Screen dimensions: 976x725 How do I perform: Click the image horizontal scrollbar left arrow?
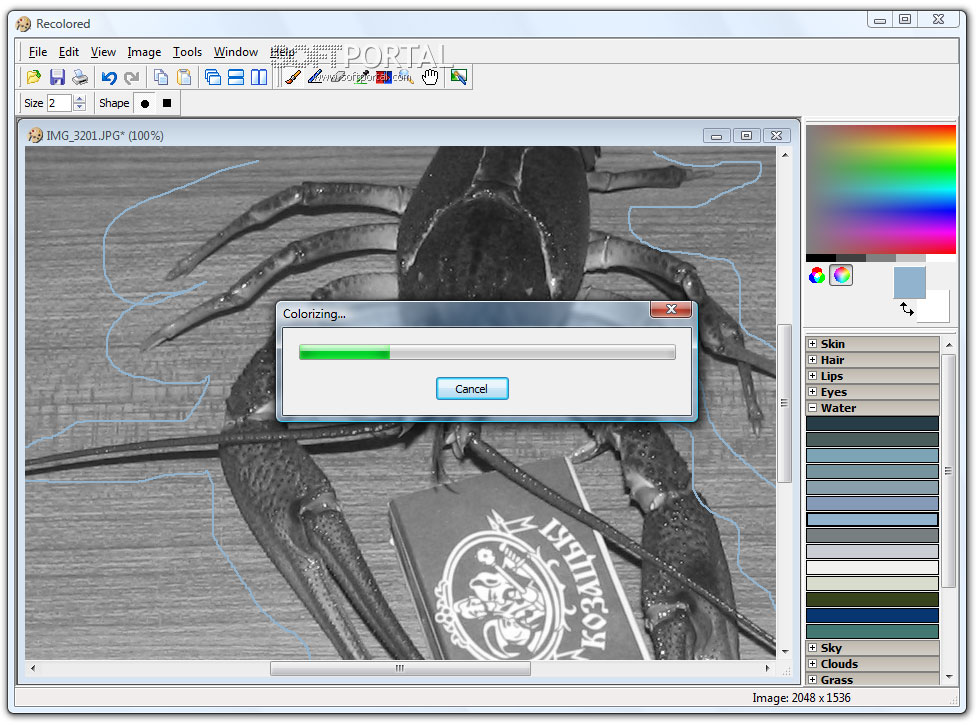[x=33, y=668]
